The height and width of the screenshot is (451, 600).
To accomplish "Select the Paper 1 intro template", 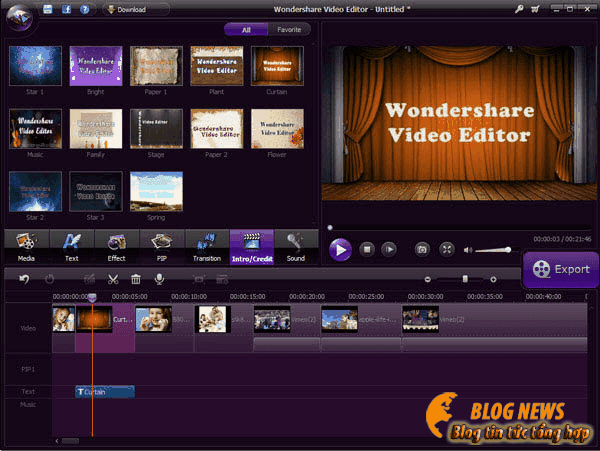I will tap(156, 65).
